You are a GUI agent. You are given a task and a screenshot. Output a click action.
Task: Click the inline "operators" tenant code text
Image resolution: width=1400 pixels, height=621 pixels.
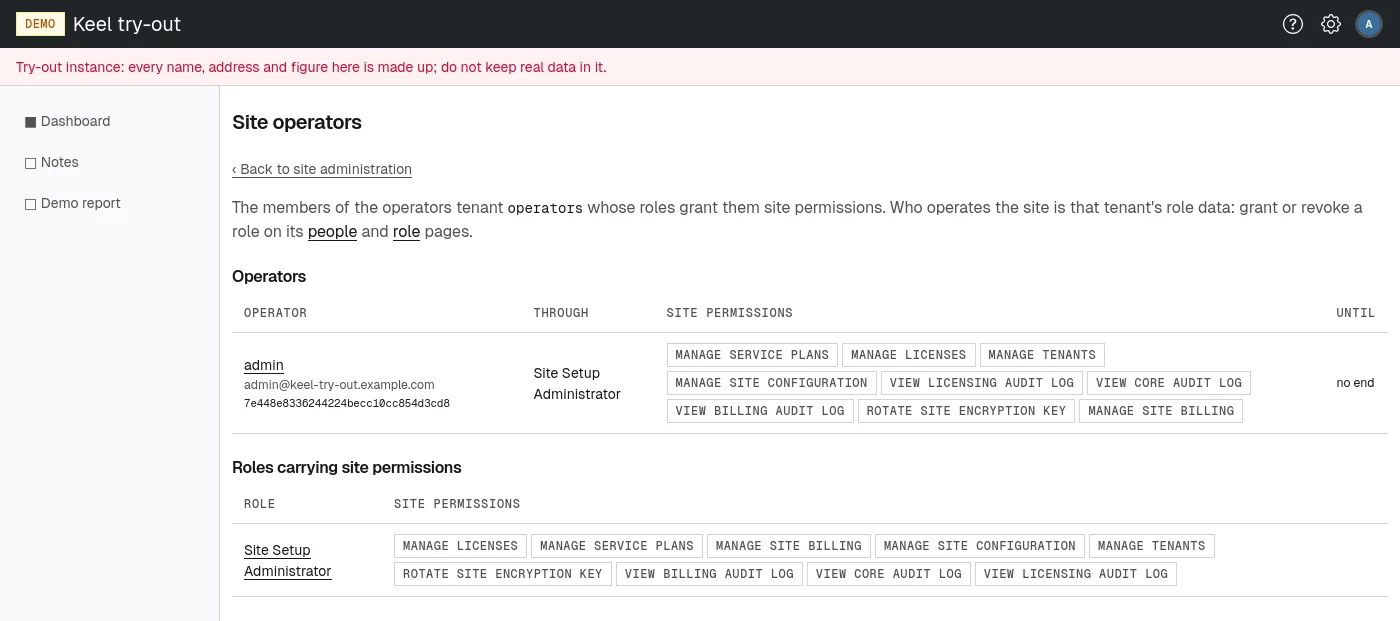tap(545, 208)
